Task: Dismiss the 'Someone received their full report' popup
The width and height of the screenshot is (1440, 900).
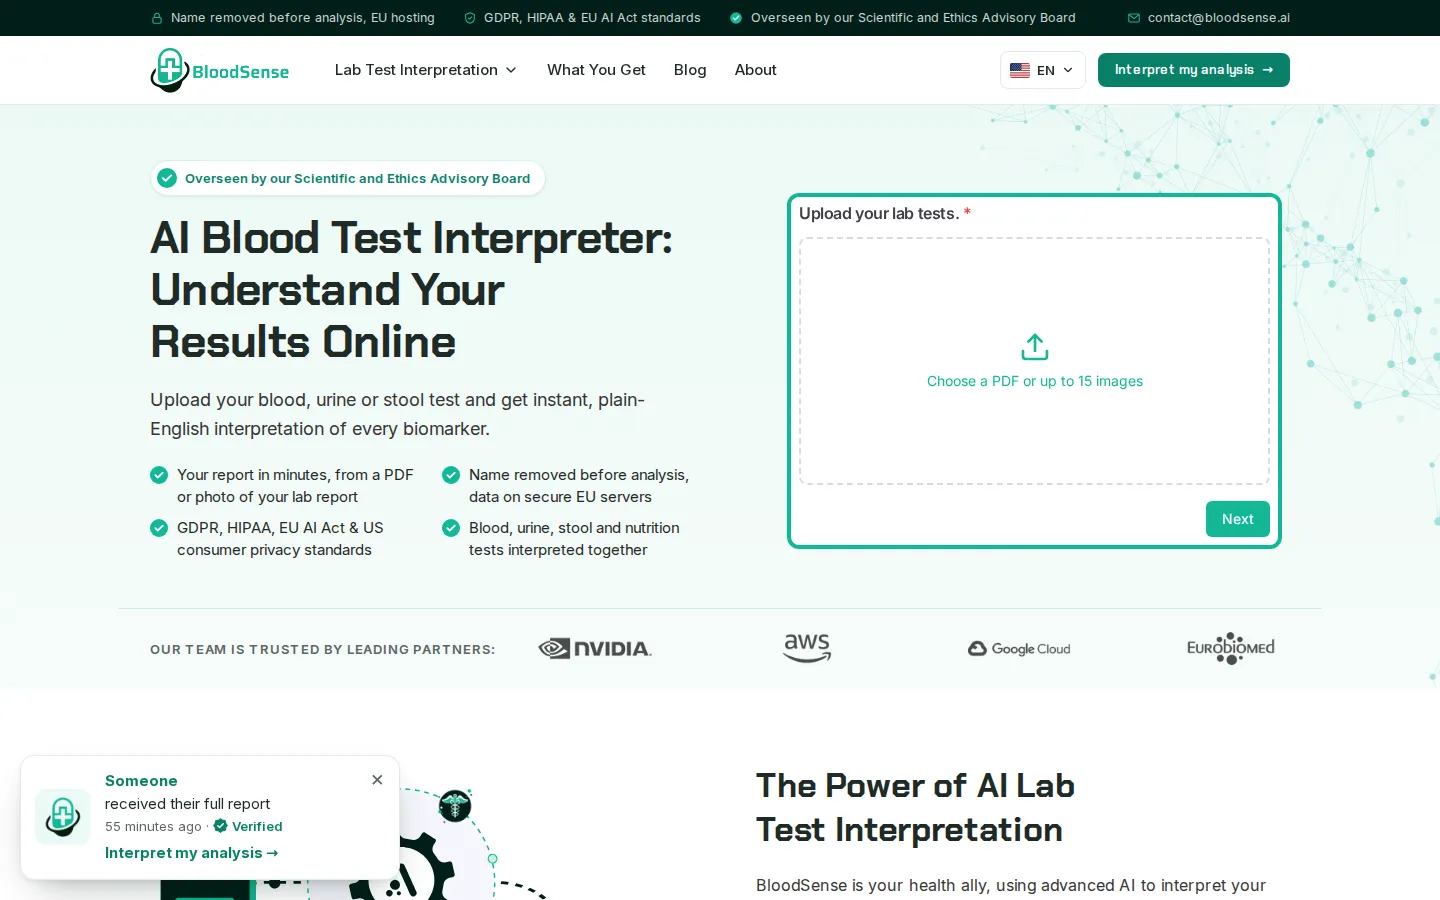Action: [x=377, y=780]
